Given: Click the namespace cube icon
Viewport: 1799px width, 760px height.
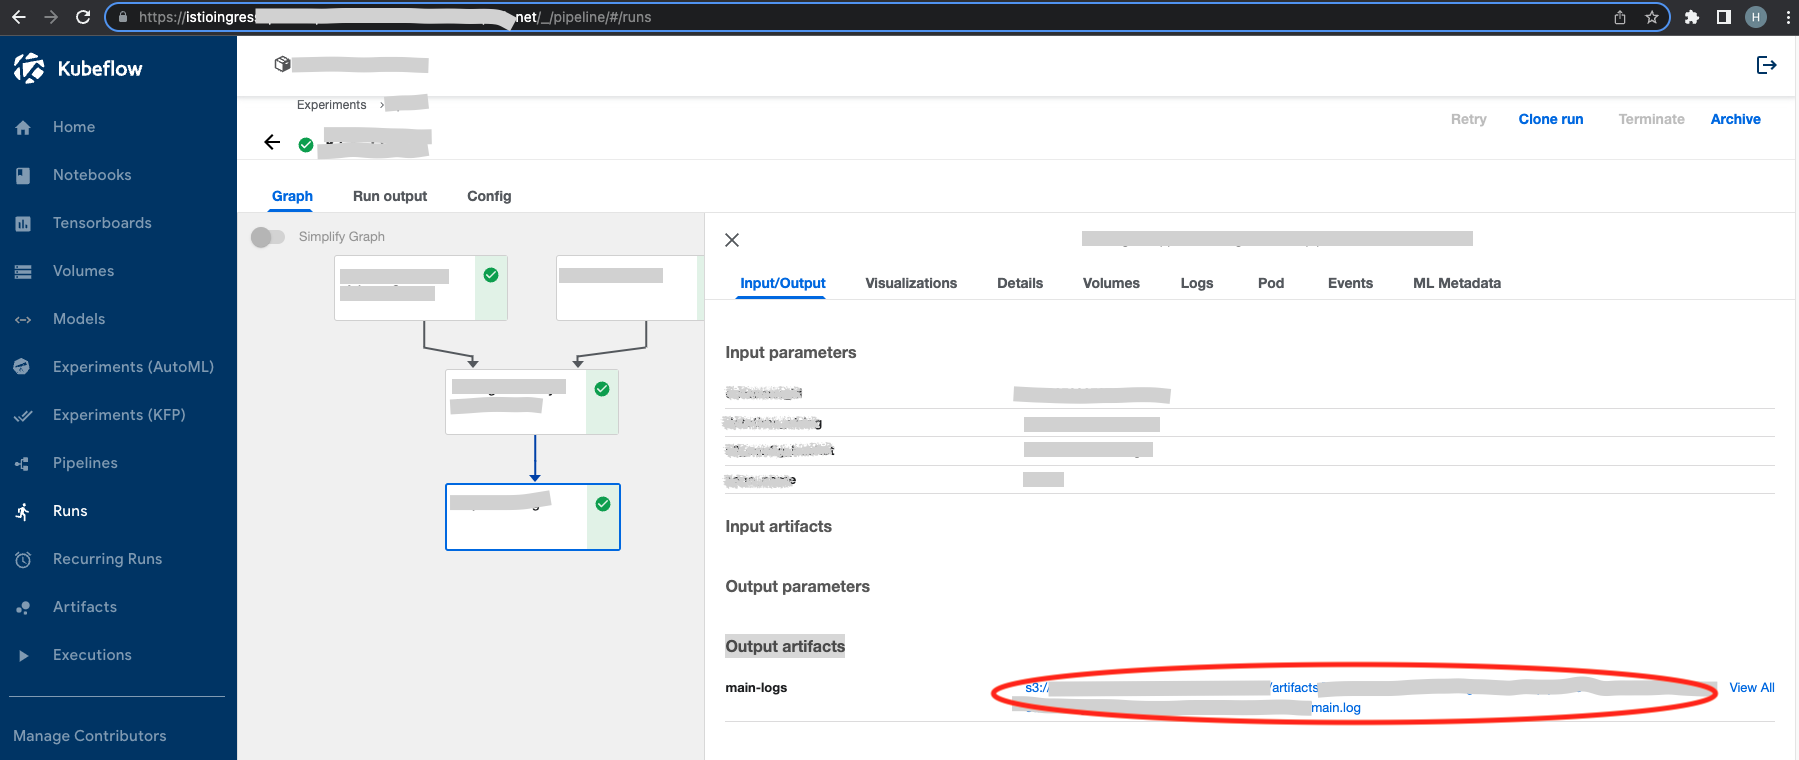Looking at the screenshot, I should [x=282, y=64].
